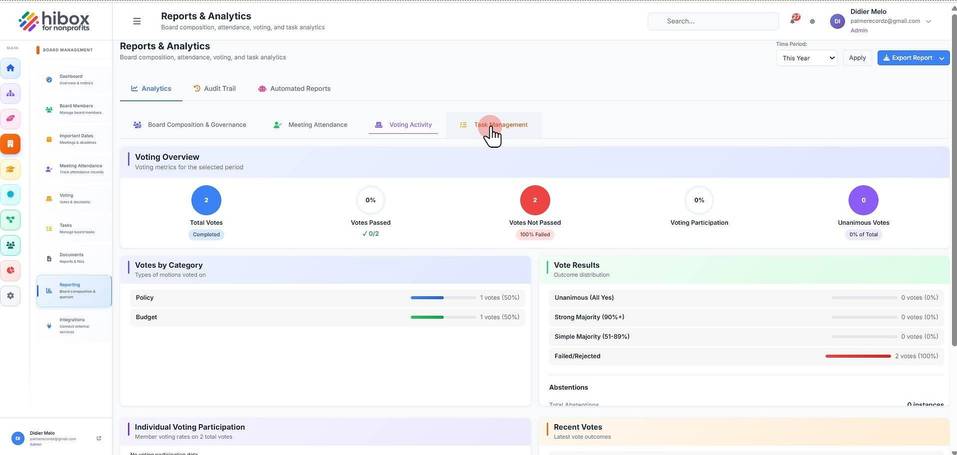957x455 pixels.
Task: Click the status dot beside notifications
Action: 812,21
